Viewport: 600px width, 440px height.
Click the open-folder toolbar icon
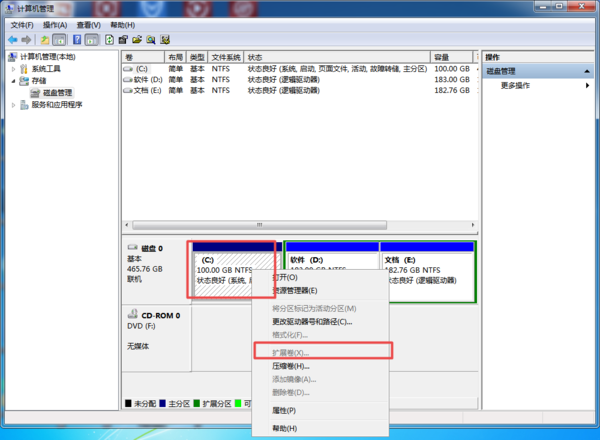click(x=137, y=39)
